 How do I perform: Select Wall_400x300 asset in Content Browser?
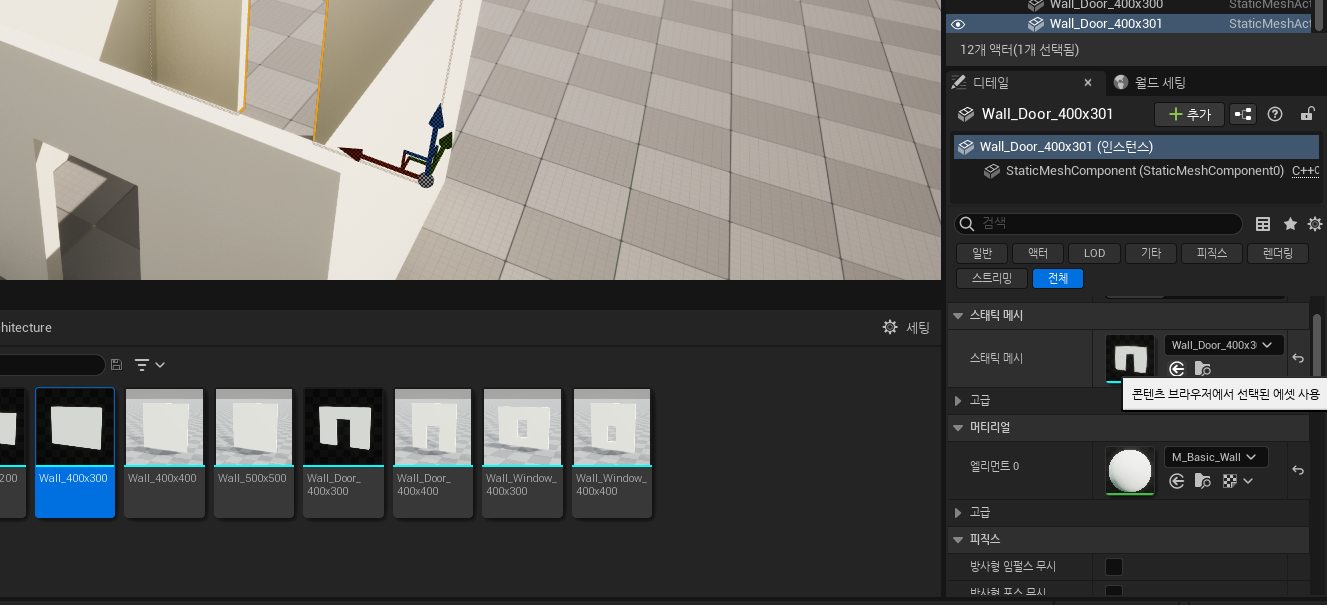pyautogui.click(x=75, y=452)
